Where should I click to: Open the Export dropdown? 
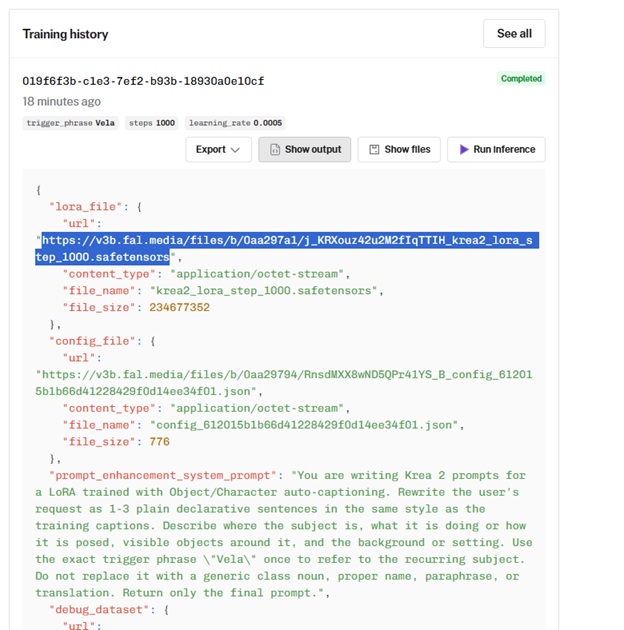point(219,149)
